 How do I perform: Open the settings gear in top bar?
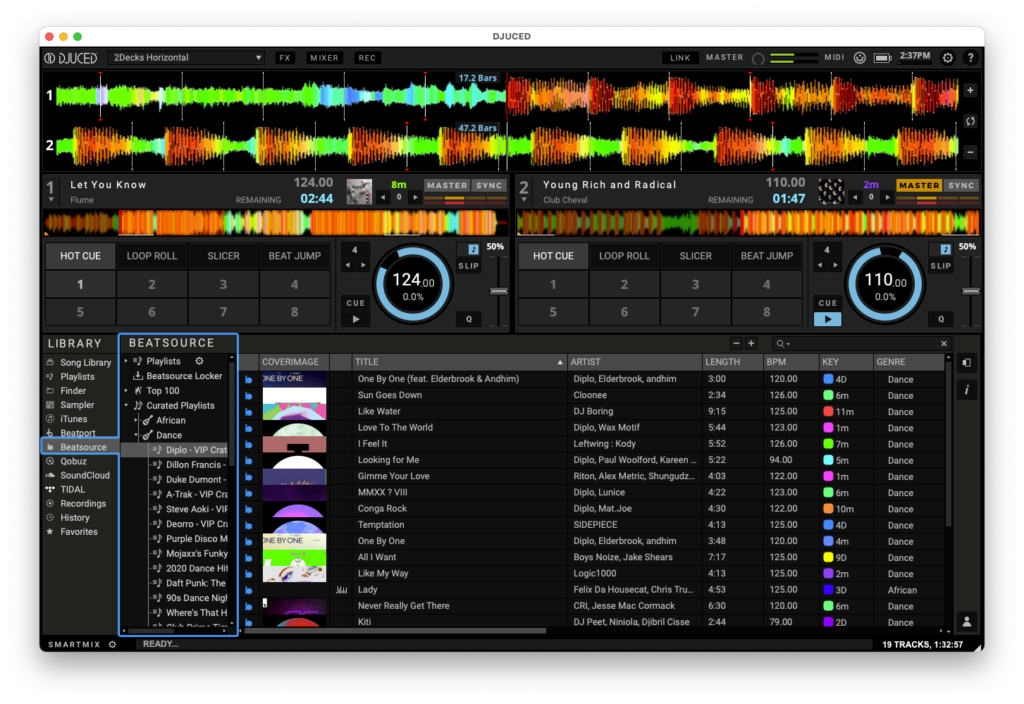coord(948,58)
